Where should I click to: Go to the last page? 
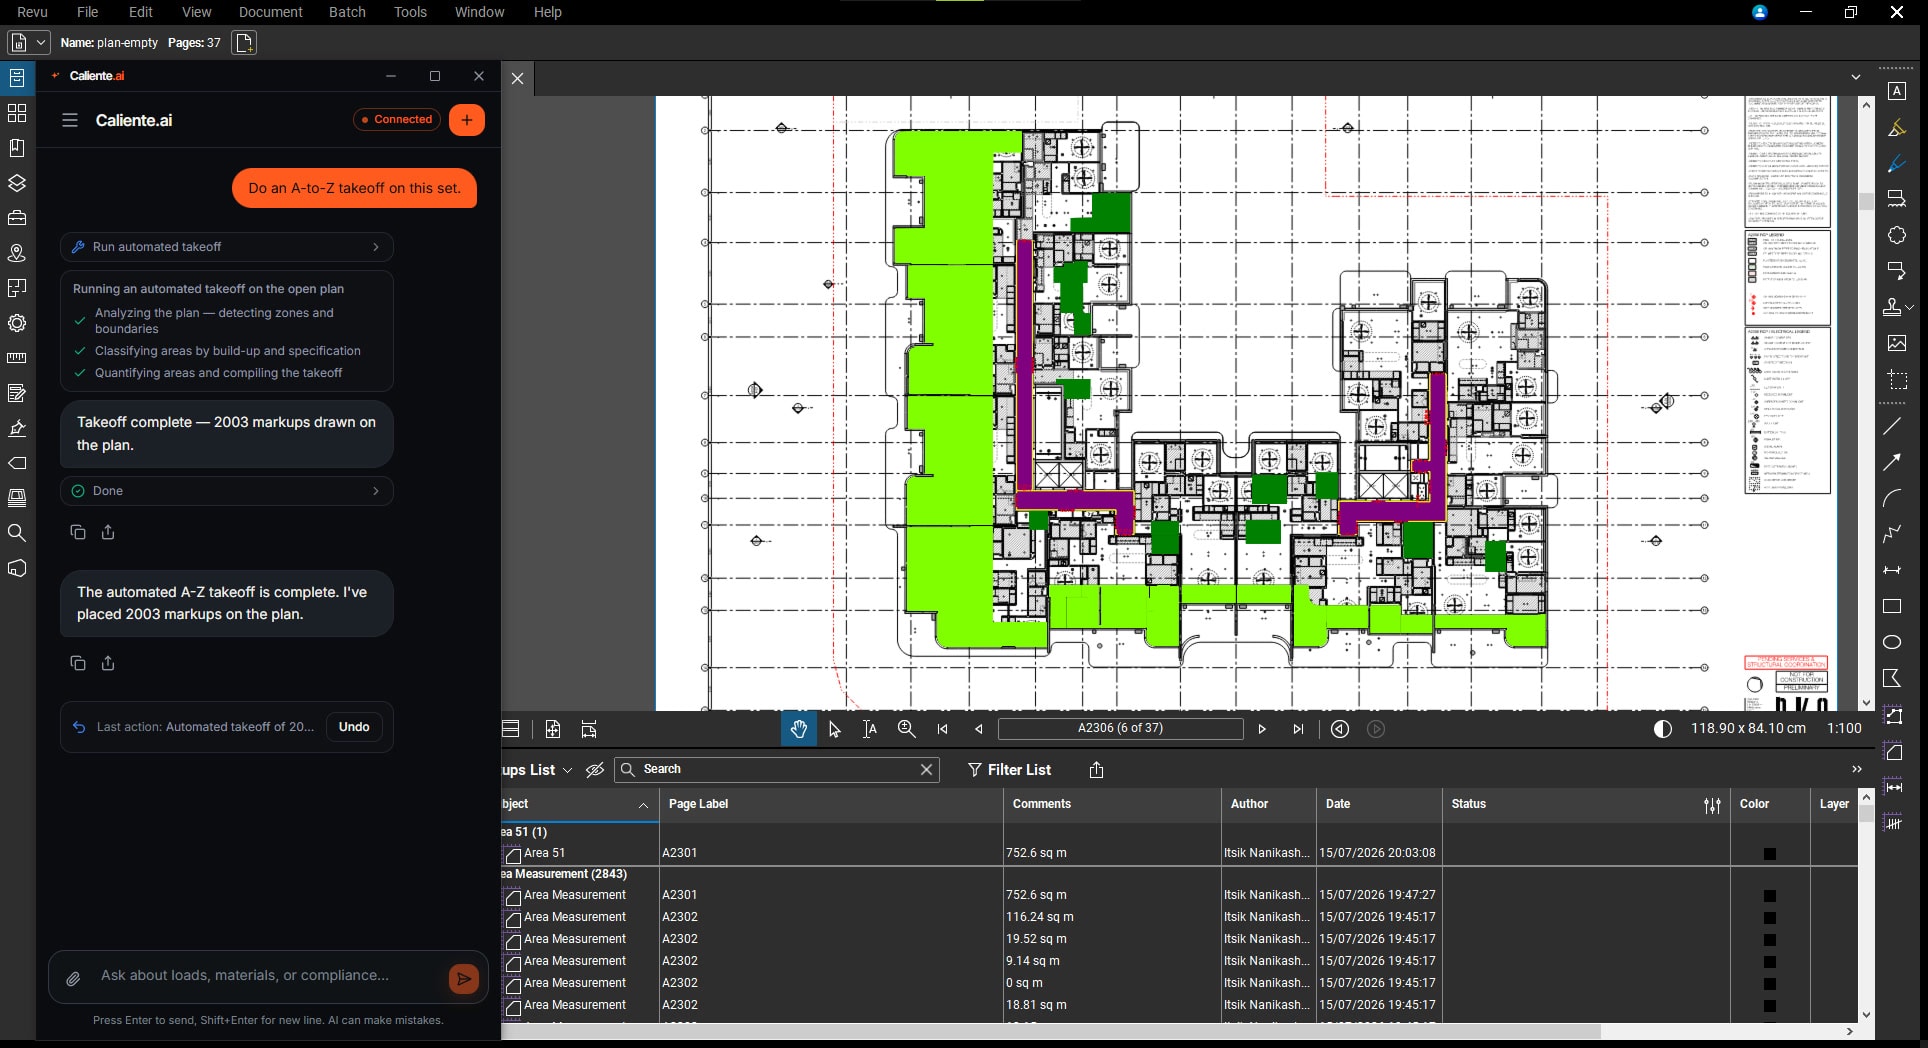(x=1298, y=729)
